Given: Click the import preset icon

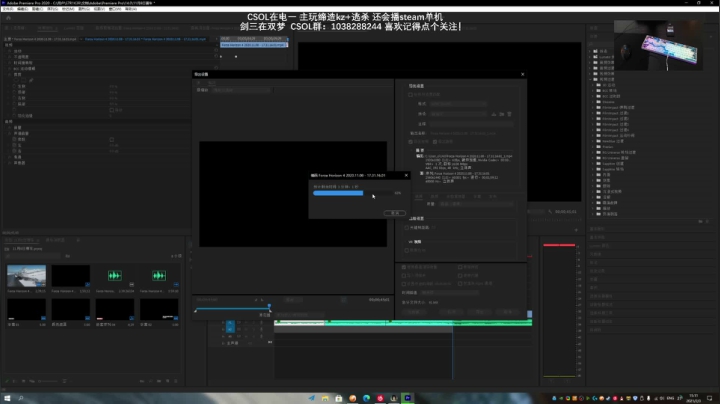Looking at the screenshot, I should 501,114.
